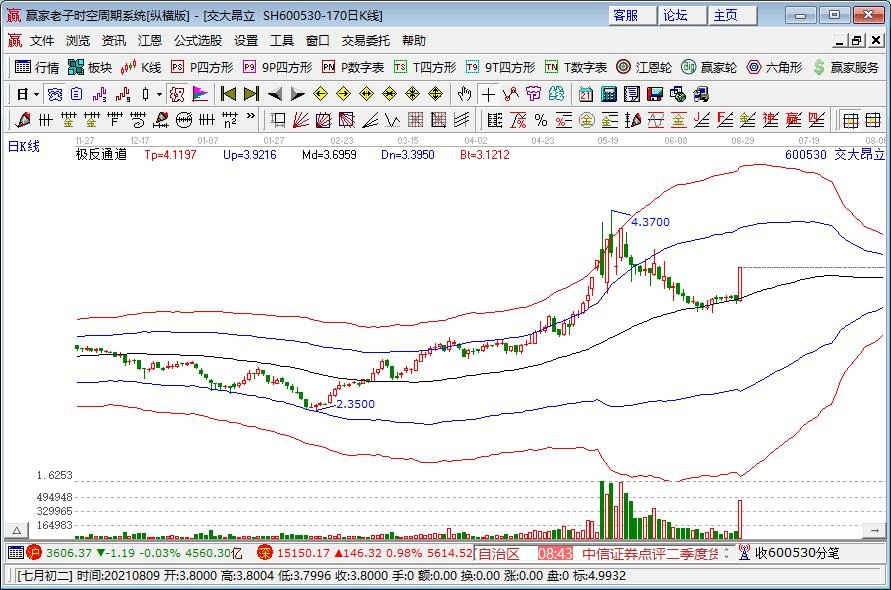Open the 交易委托 menu
This screenshot has width=891, height=590.
pyautogui.click(x=366, y=41)
